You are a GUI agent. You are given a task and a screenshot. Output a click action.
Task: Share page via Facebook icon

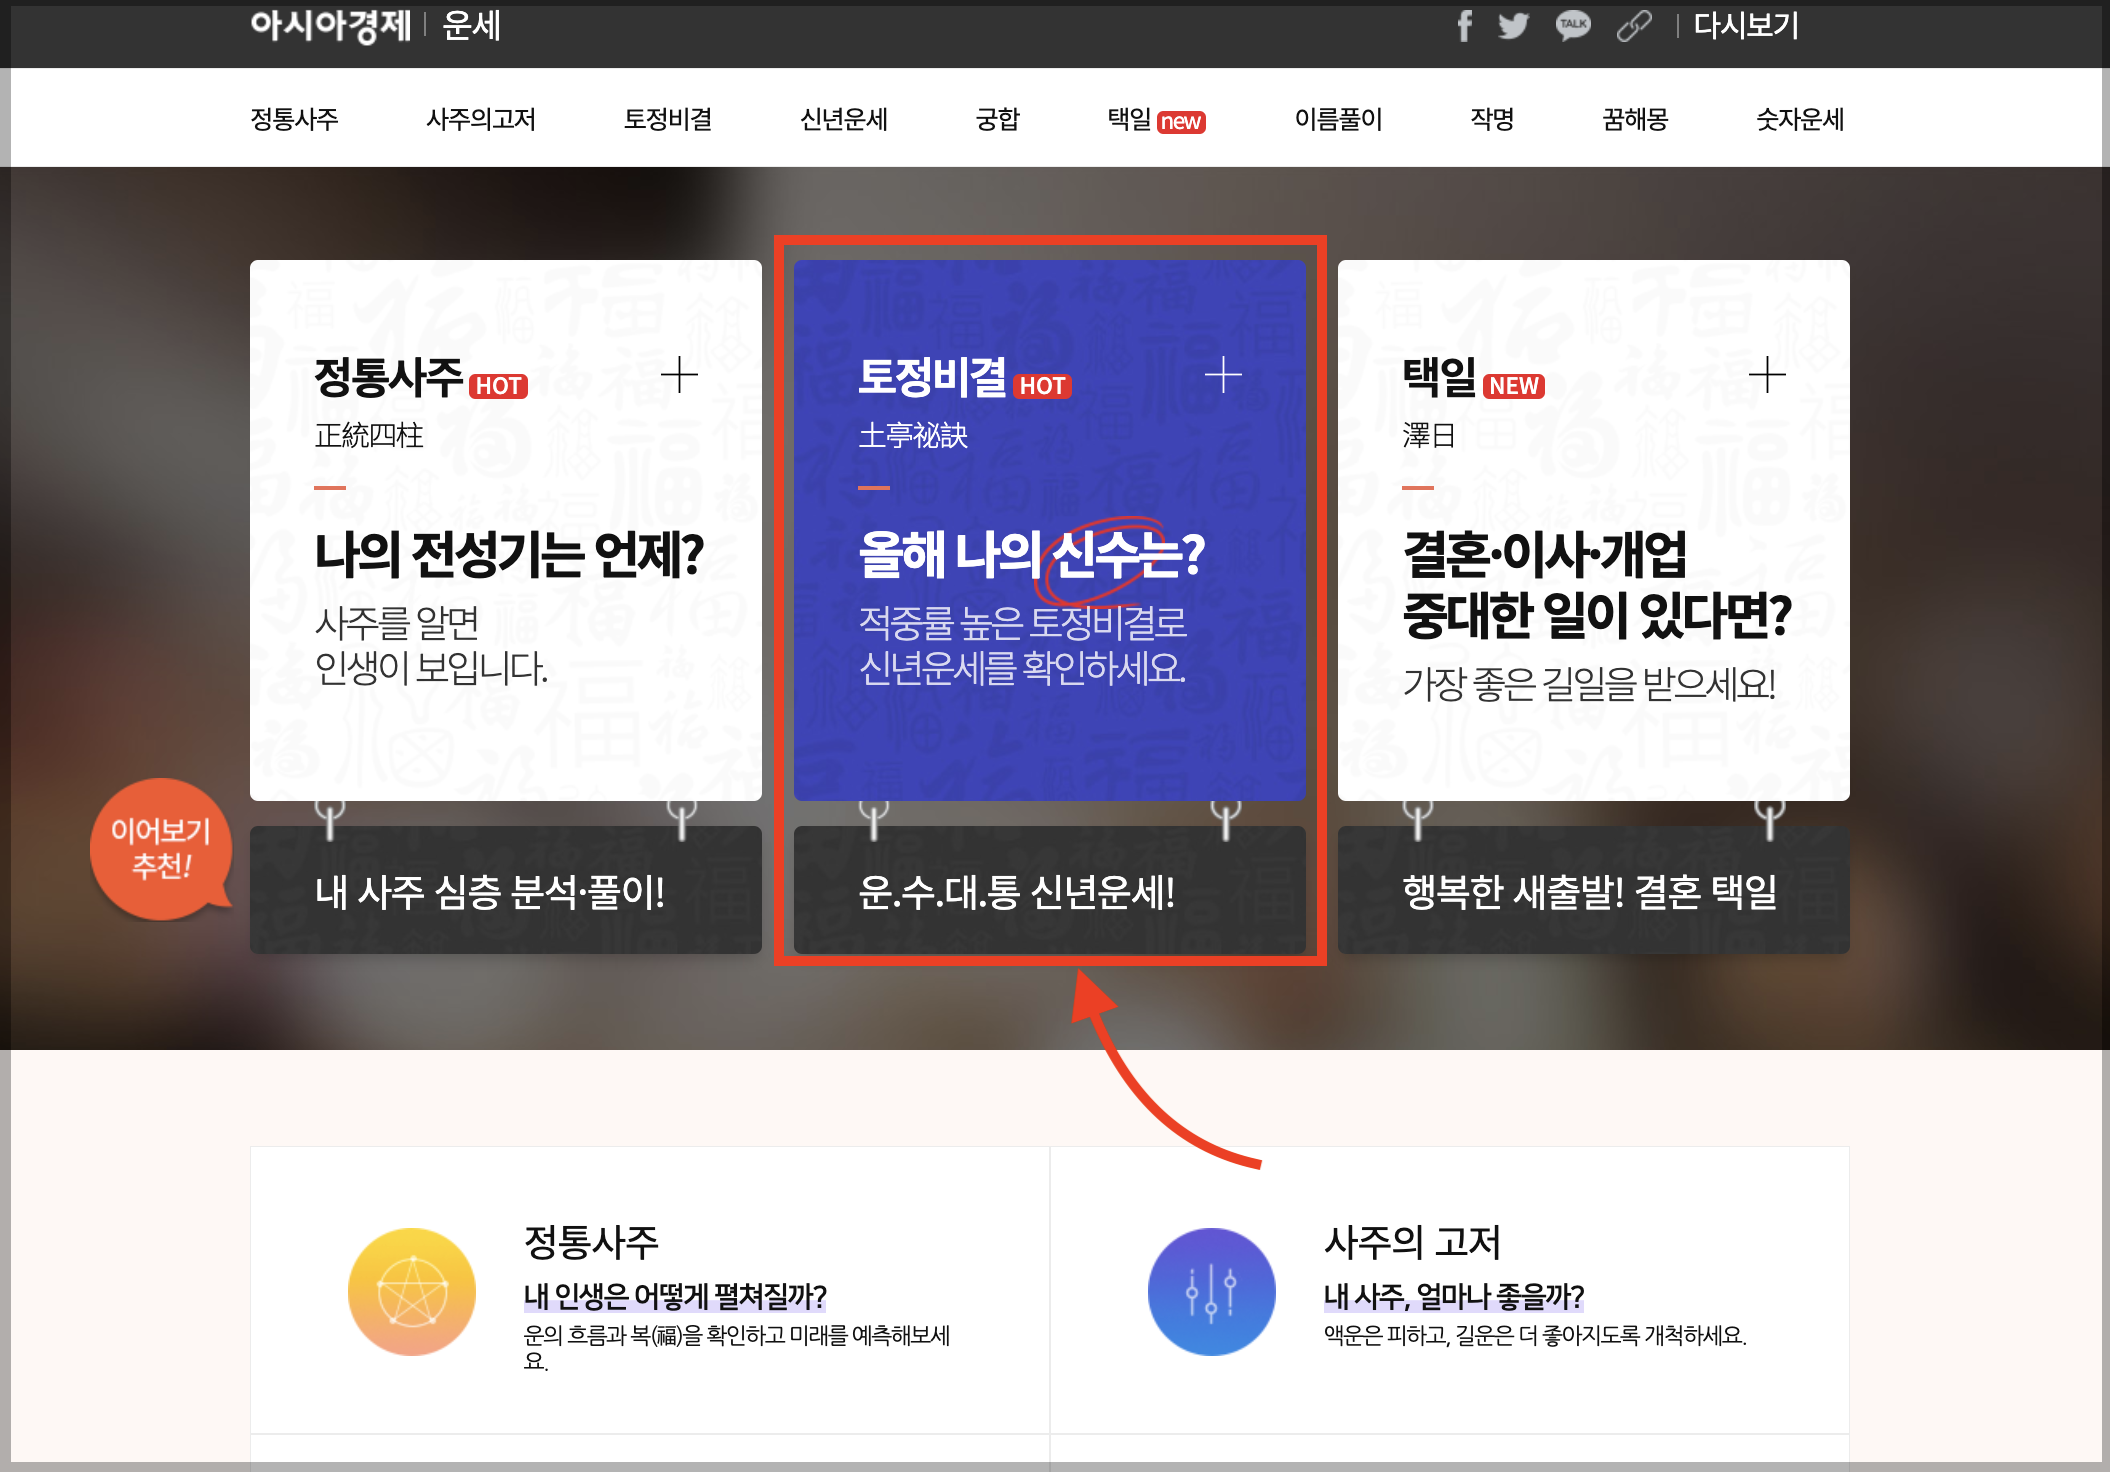click(x=1464, y=26)
